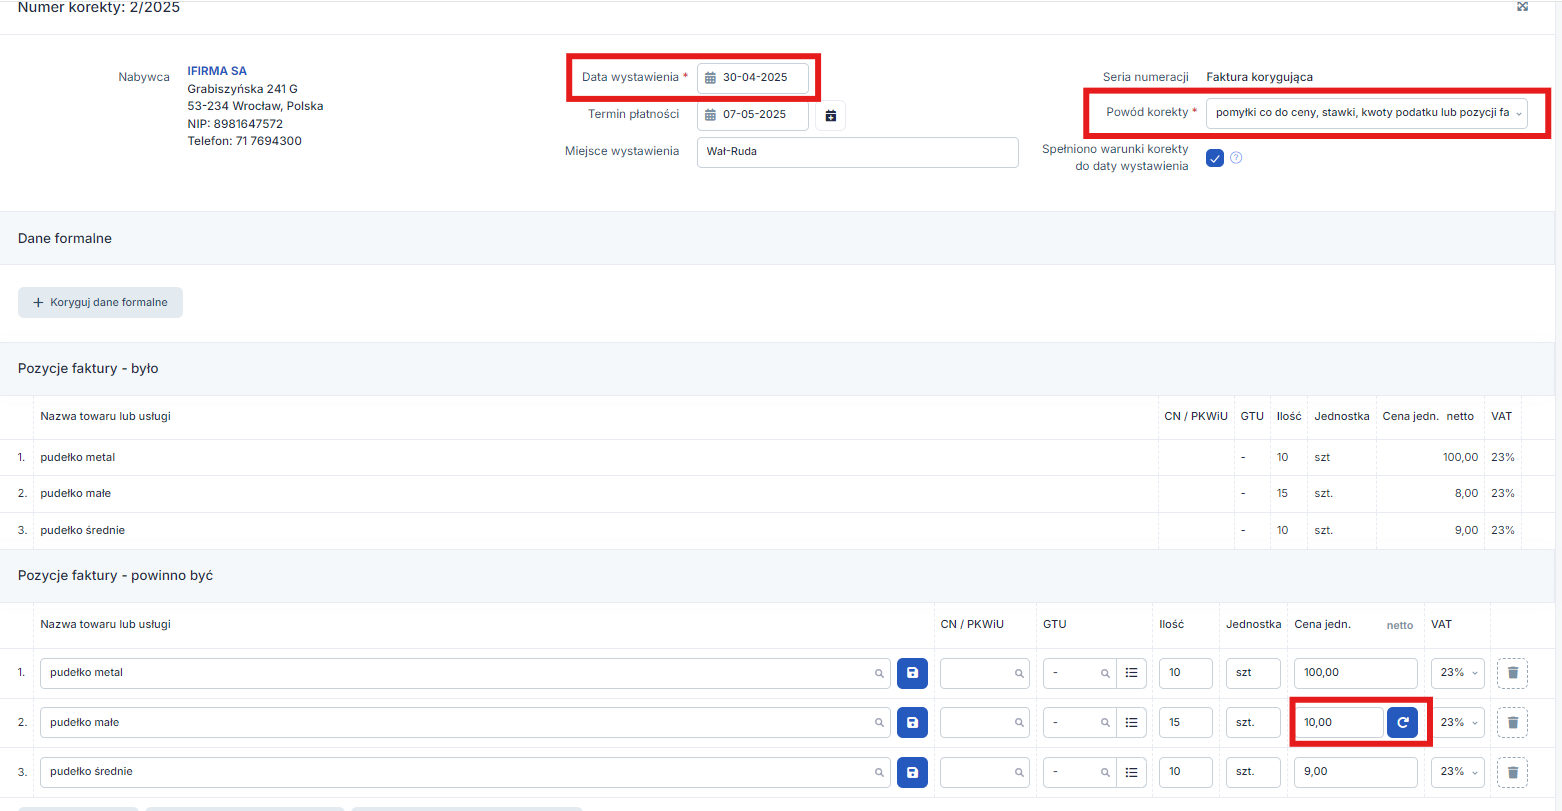
Task: Open GTU selector for pudełko małe row
Action: pyautogui.click(x=1080, y=722)
